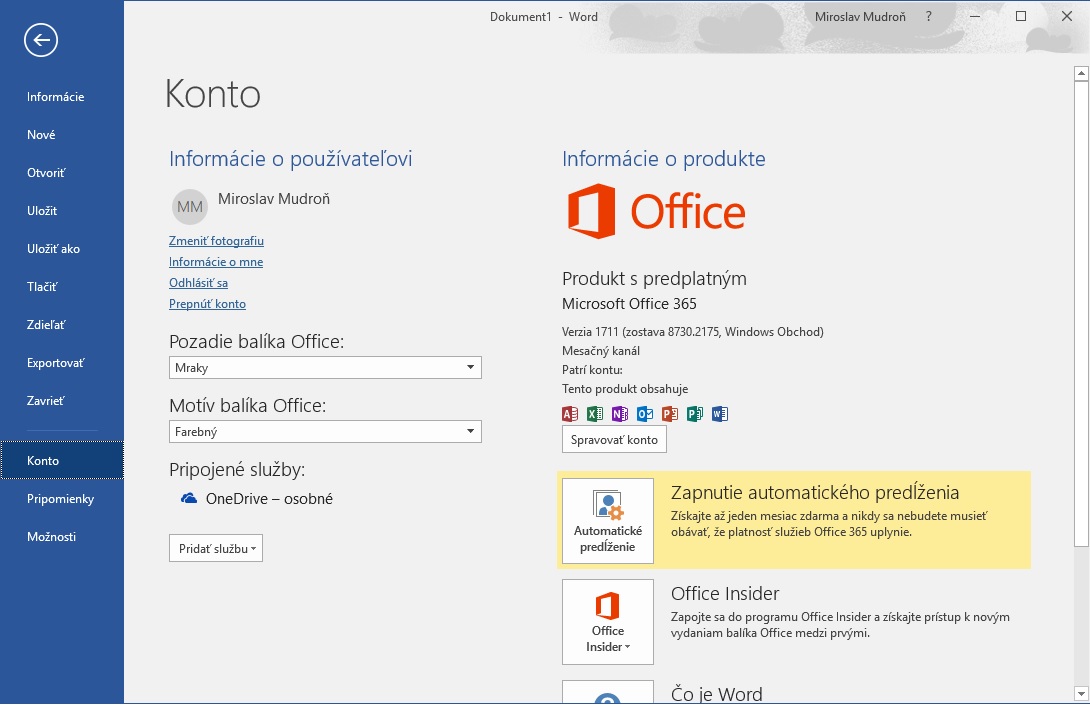Click the Publisher app icon
The image size is (1090, 705).
(x=695, y=414)
